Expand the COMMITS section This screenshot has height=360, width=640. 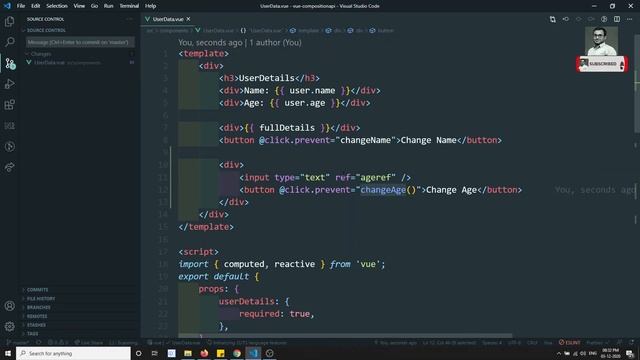[38, 290]
